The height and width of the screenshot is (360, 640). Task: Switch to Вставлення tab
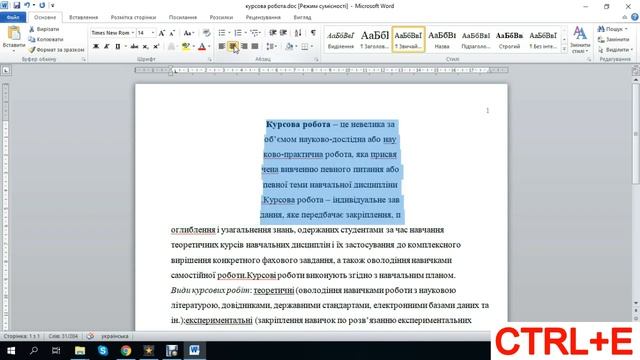tap(84, 18)
